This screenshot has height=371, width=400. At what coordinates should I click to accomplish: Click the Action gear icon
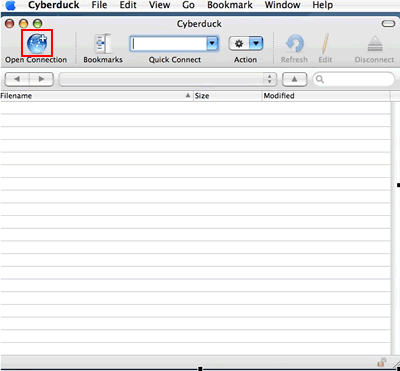[x=239, y=44]
